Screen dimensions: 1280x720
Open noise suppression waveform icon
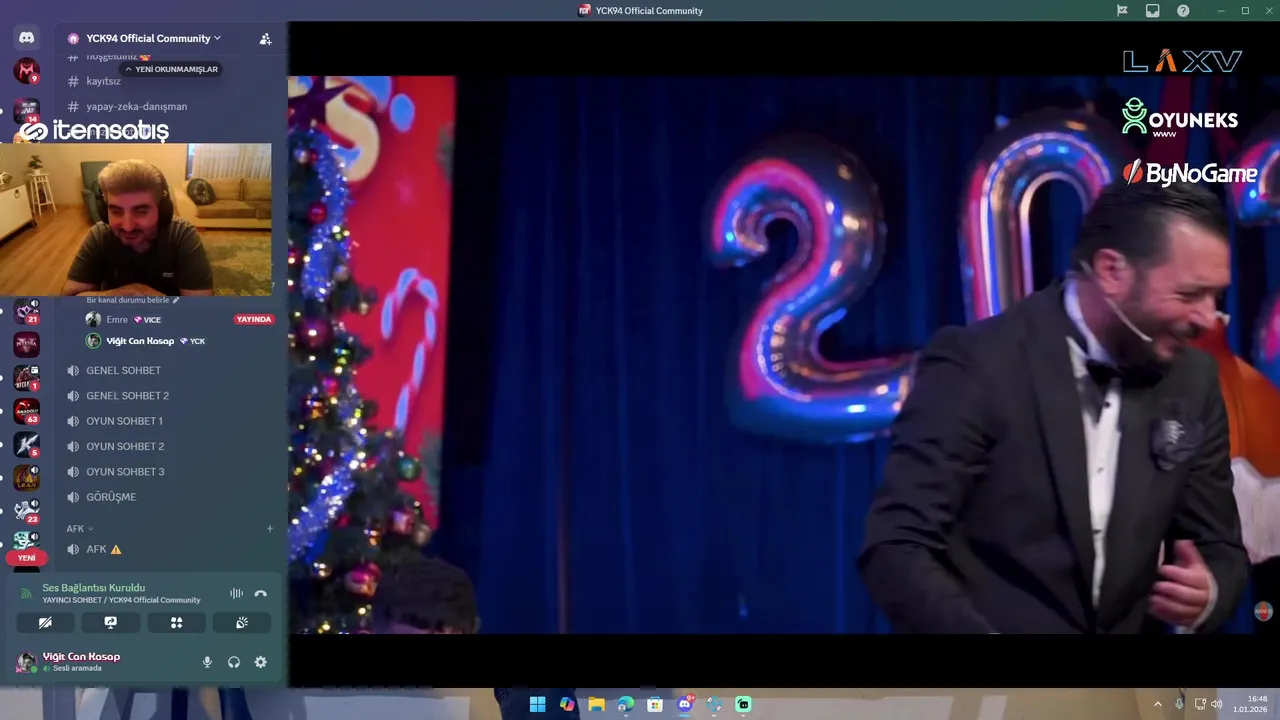(236, 593)
